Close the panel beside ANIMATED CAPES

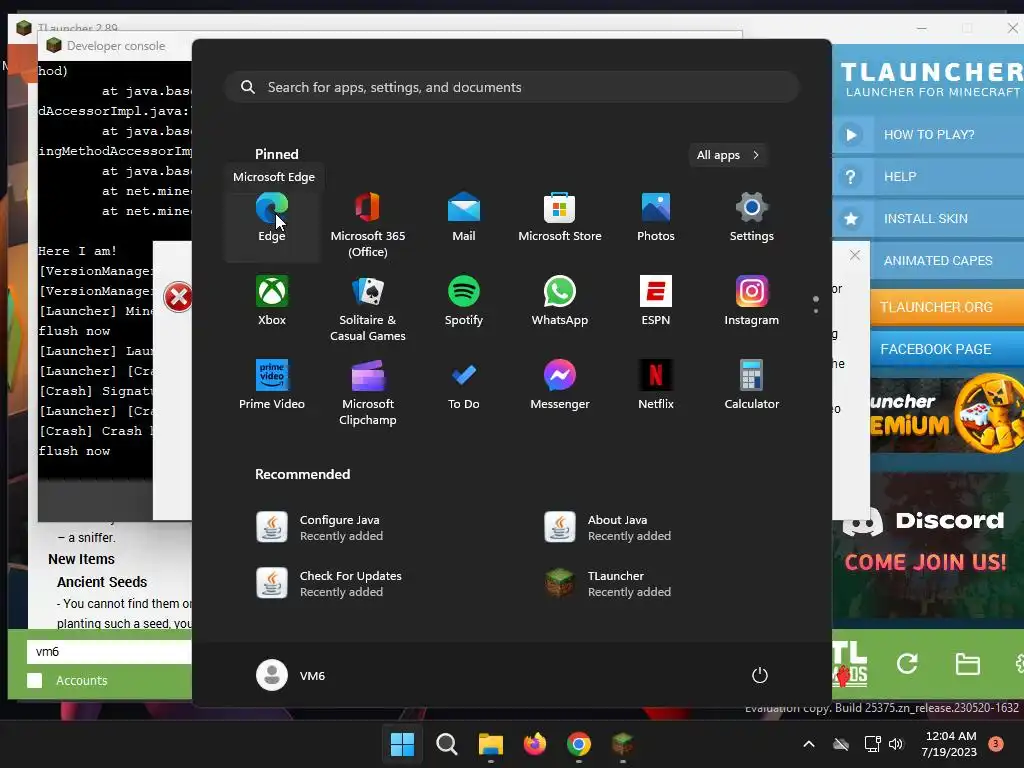point(855,255)
